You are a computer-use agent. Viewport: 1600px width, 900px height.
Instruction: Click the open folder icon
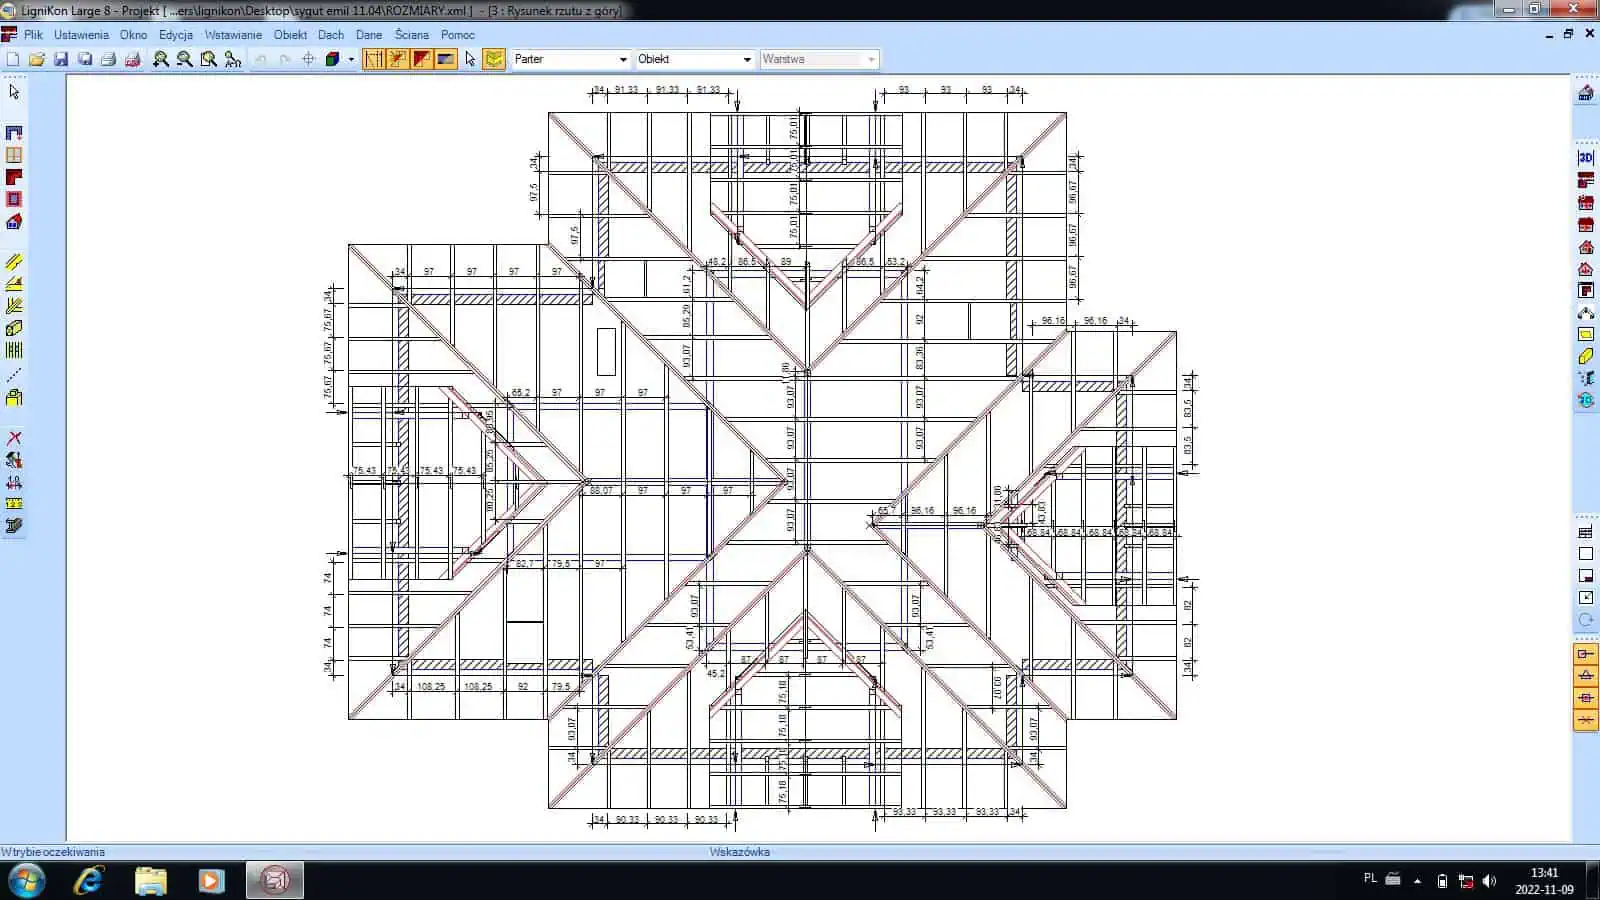(37, 60)
